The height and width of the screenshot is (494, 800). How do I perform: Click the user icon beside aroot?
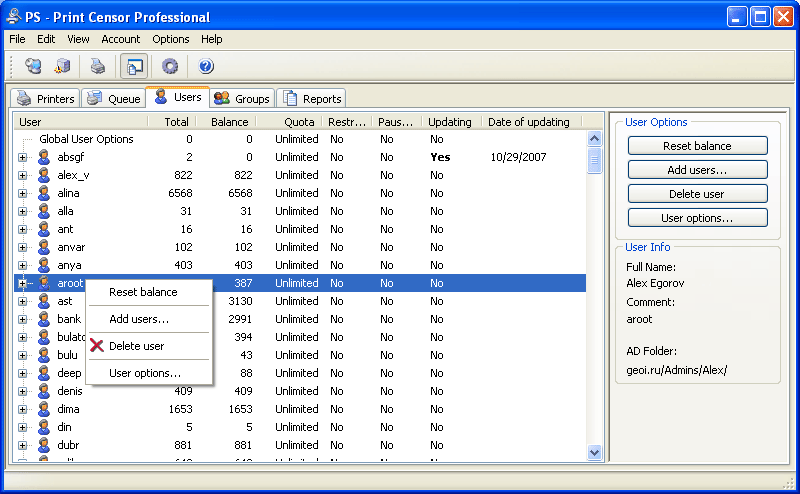point(44,283)
